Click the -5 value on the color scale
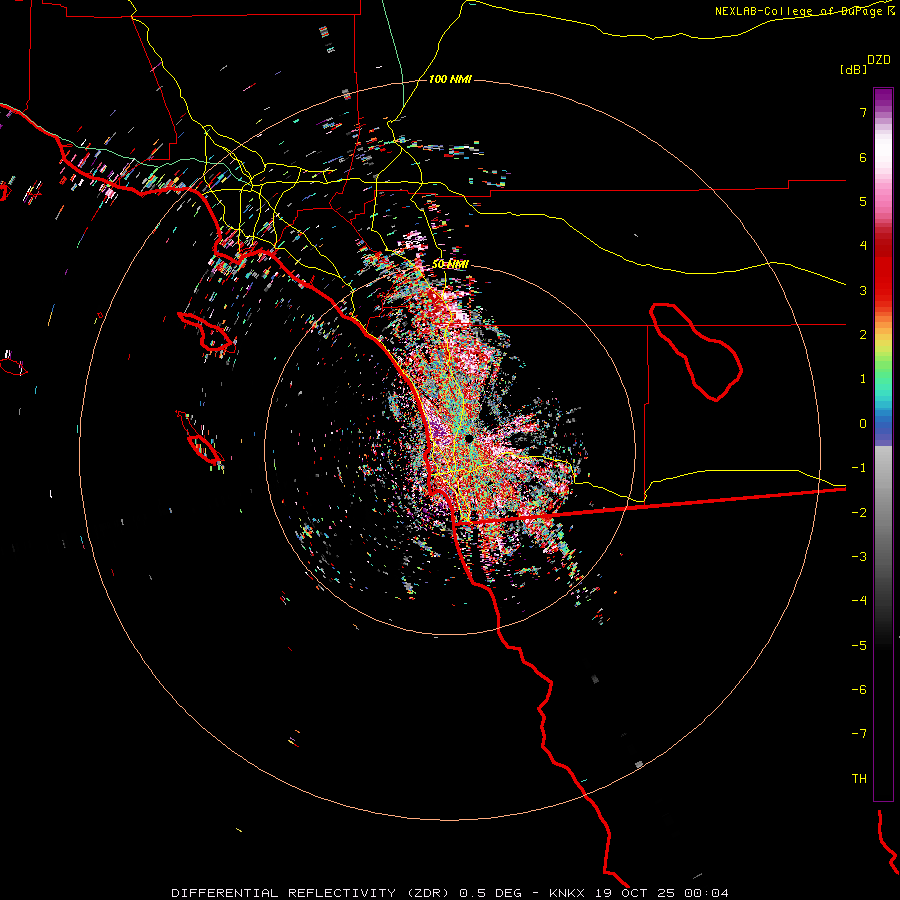This screenshot has height=900, width=900. 859,645
